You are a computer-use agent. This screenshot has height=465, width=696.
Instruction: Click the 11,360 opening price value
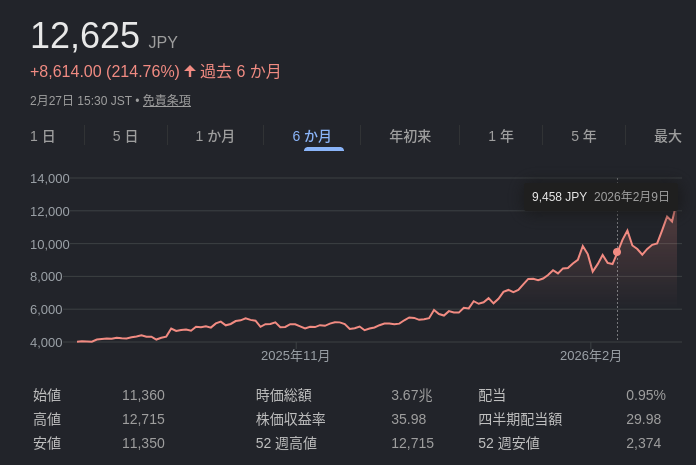[x=143, y=395]
